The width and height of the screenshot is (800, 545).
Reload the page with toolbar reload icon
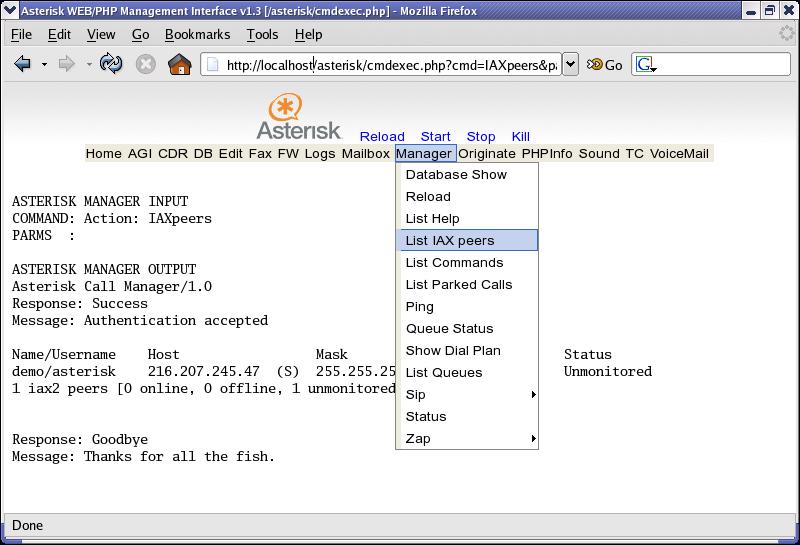(111, 65)
